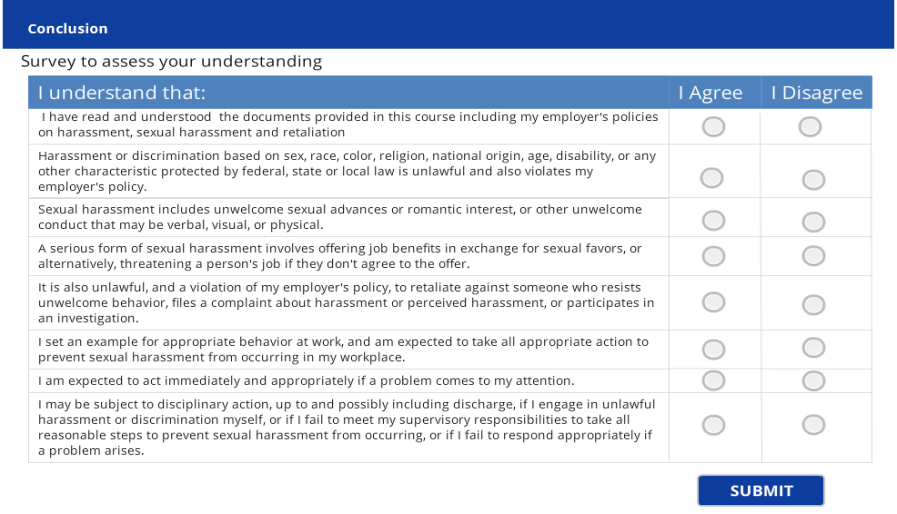Agree to having read the course documents
The height and width of the screenshot is (514, 897).
tap(713, 127)
